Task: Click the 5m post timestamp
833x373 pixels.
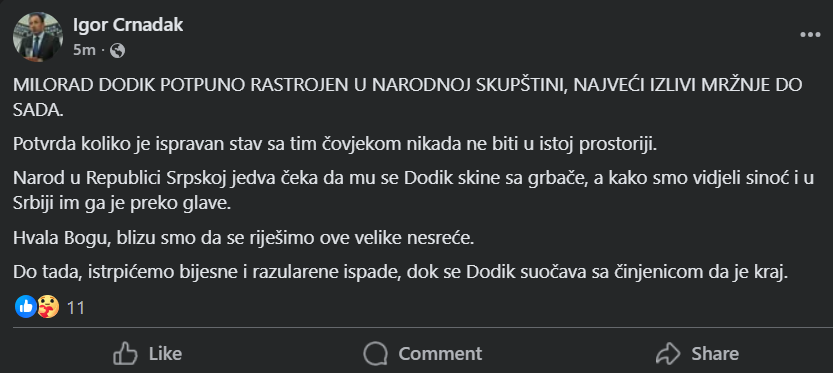Action: [x=84, y=50]
